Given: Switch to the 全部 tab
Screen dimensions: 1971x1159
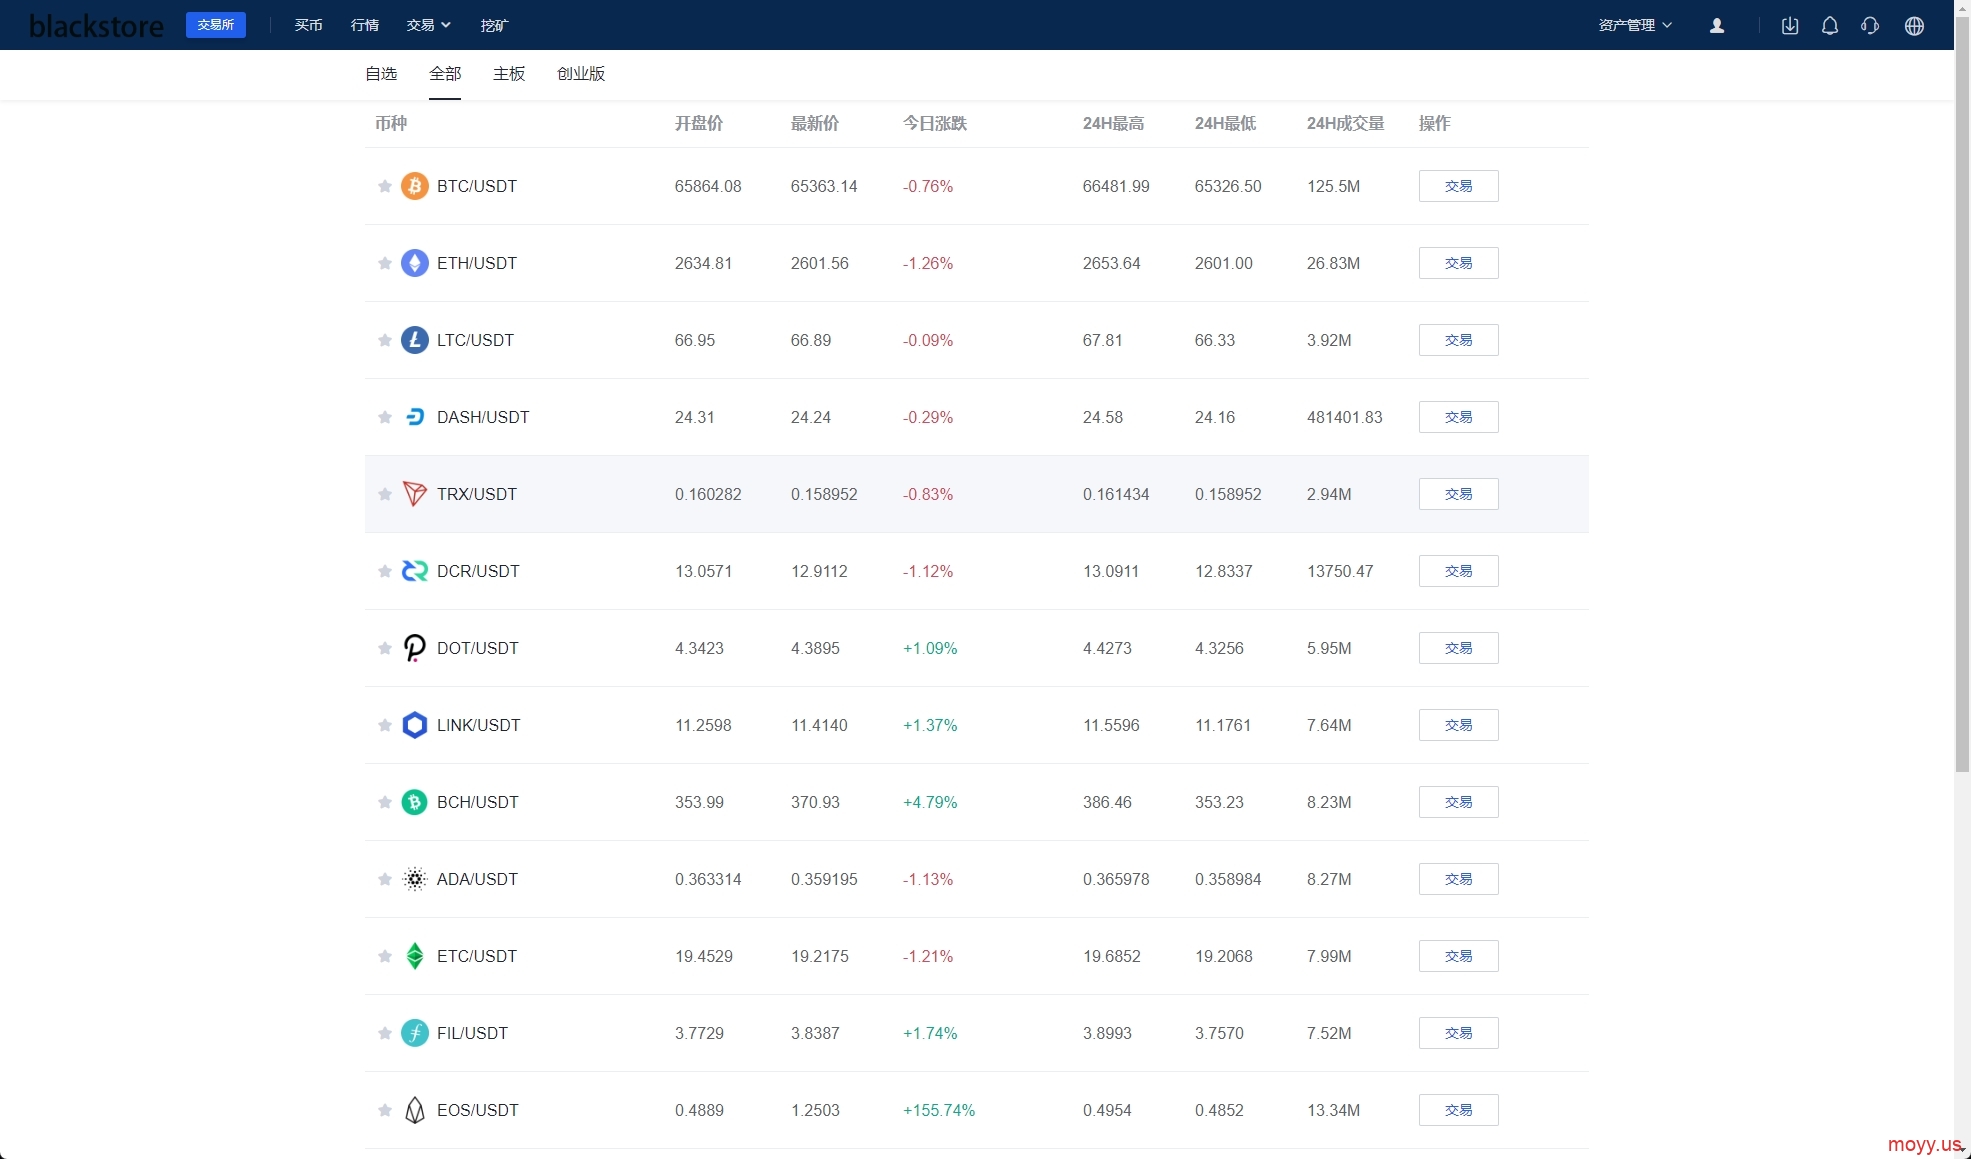Looking at the screenshot, I should coord(445,74).
